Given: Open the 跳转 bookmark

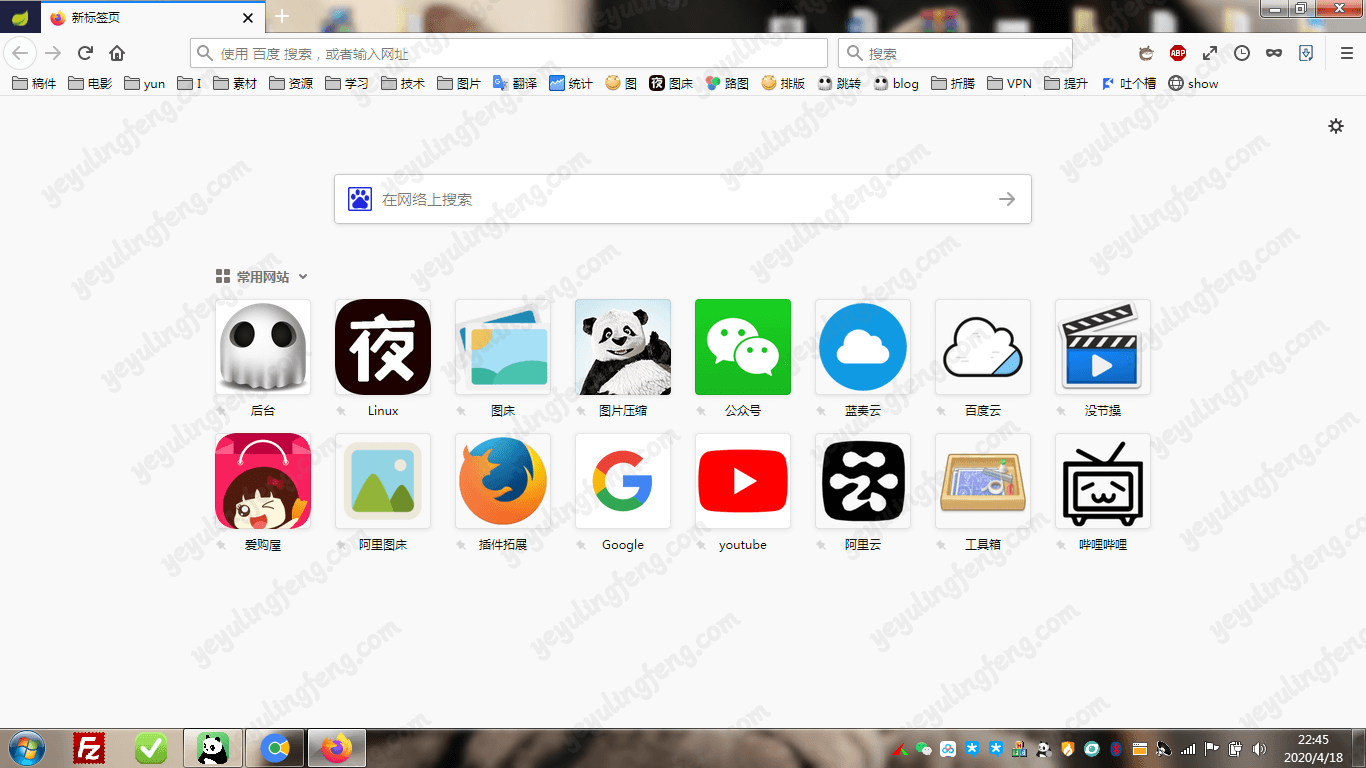Looking at the screenshot, I should pos(839,83).
